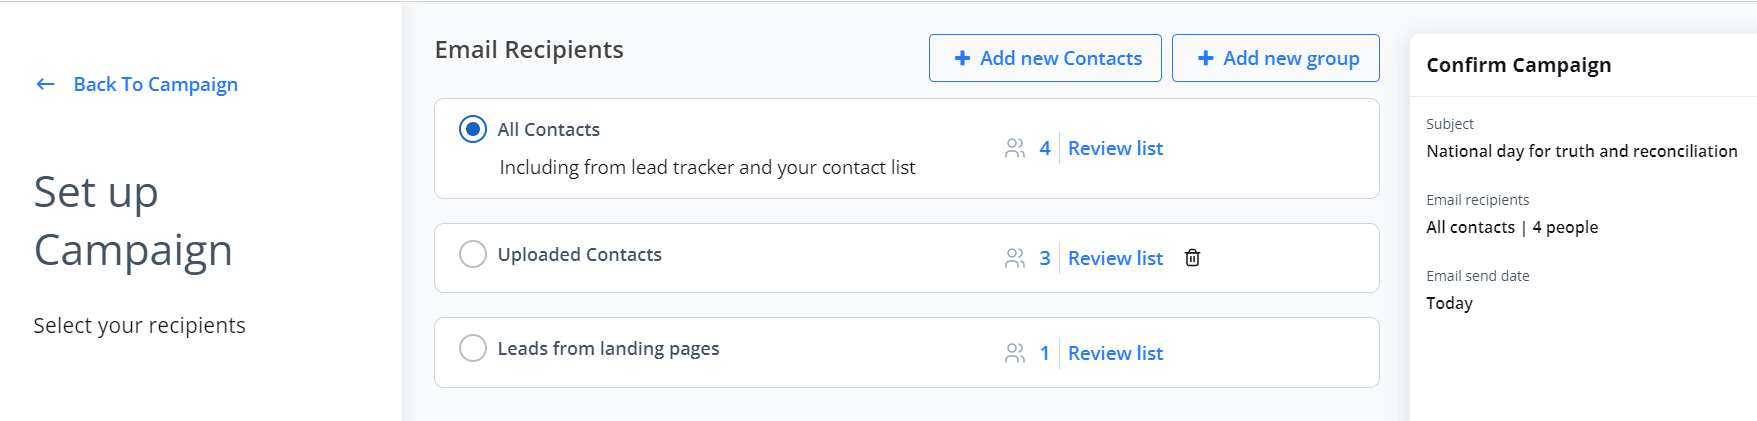Click the Leads from landing pages label
The width and height of the screenshot is (1757, 421).
pos(608,349)
